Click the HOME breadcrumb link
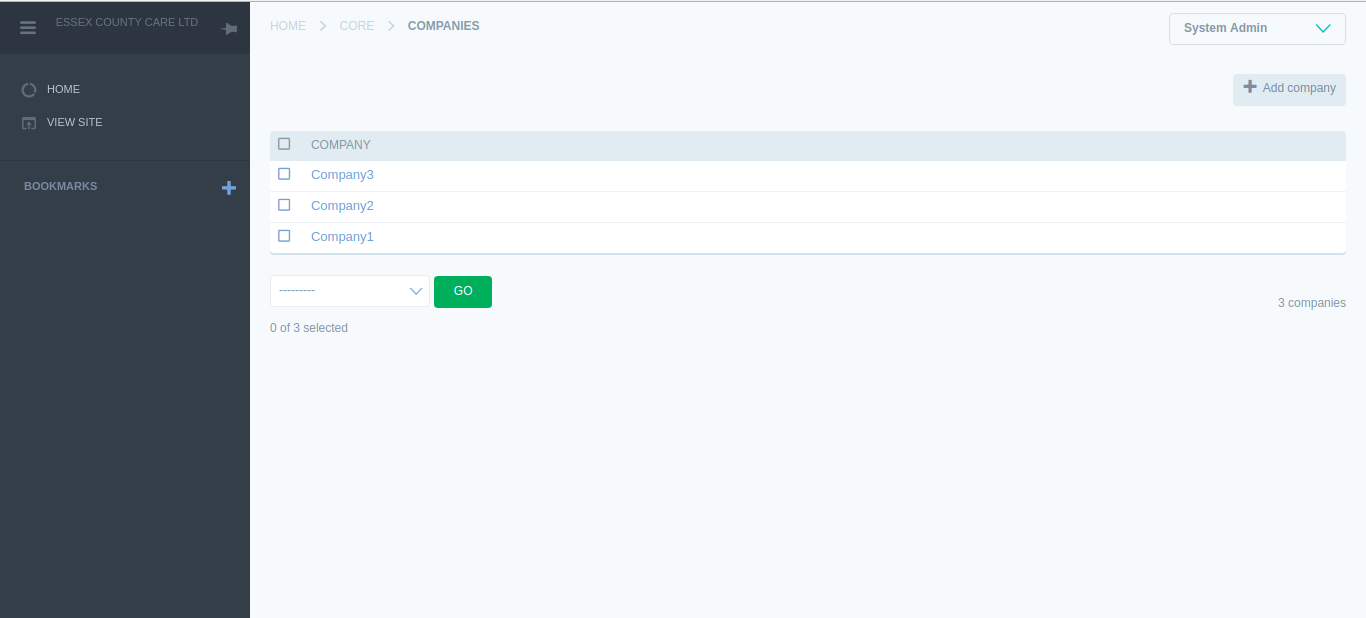This screenshot has width=1366, height=618. pos(288,26)
